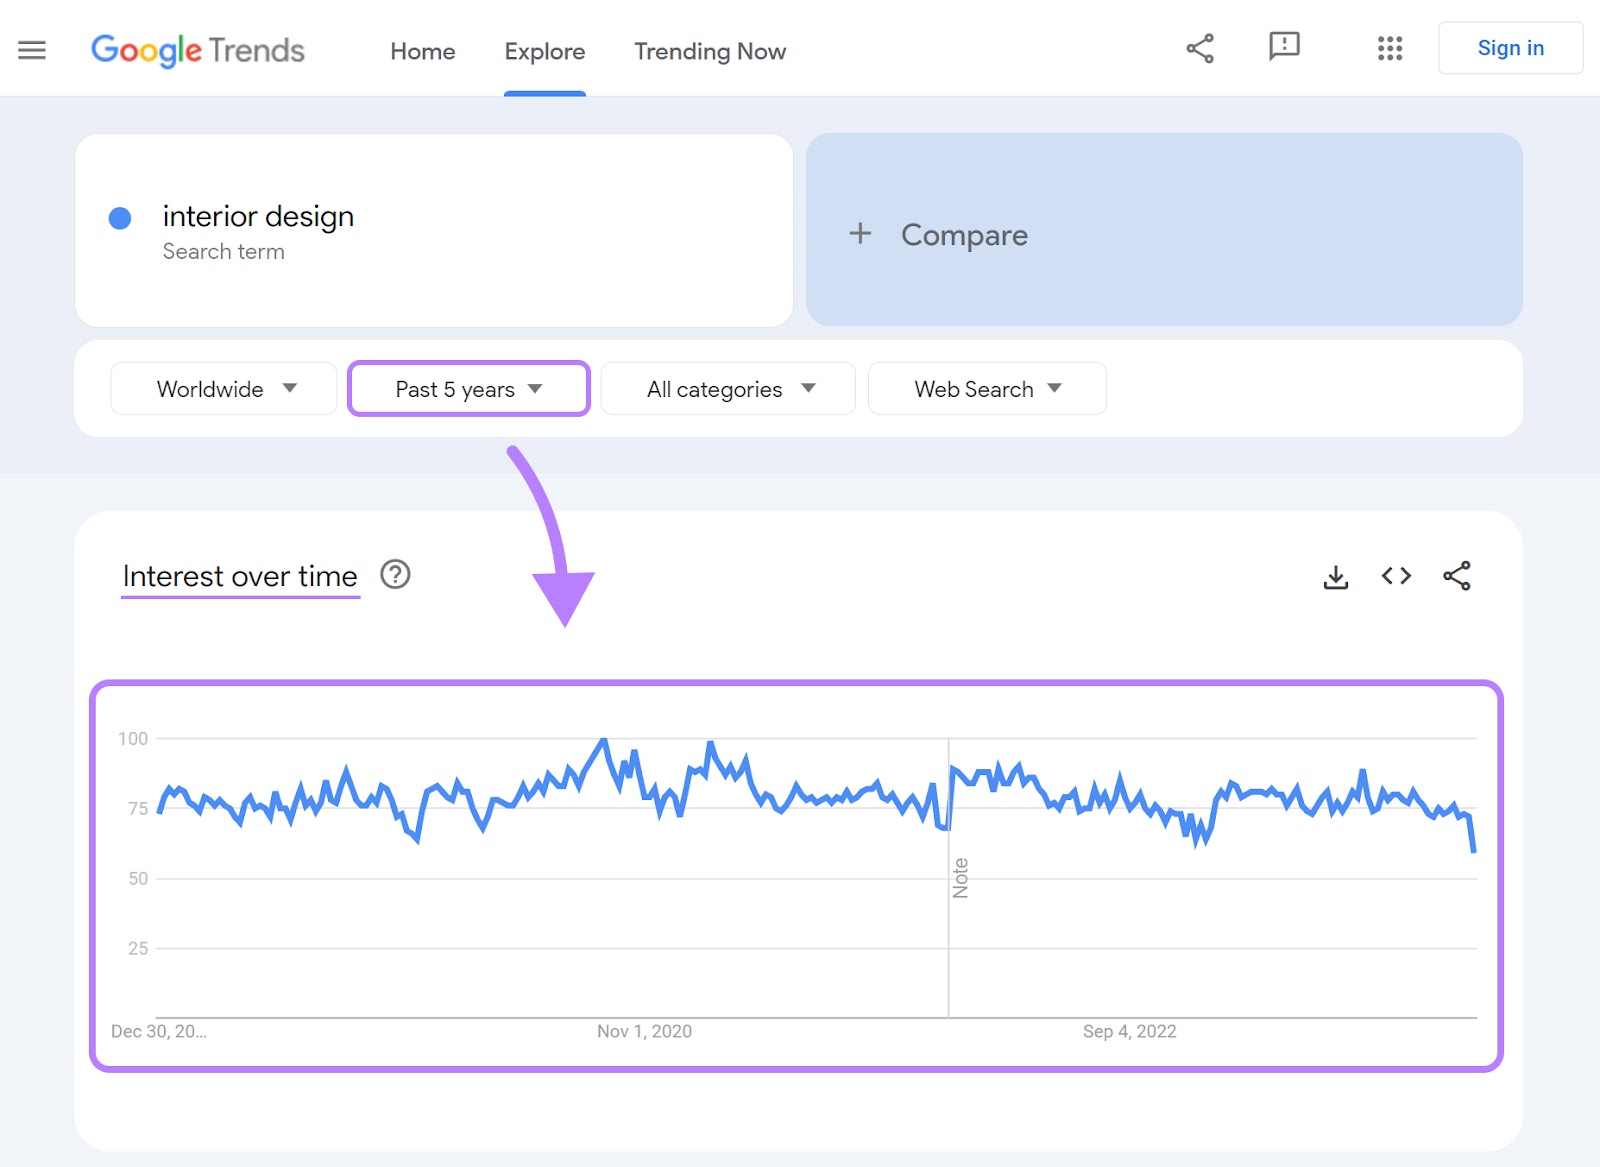This screenshot has width=1600, height=1167.
Task: Select the Explore tab
Action: tap(544, 51)
